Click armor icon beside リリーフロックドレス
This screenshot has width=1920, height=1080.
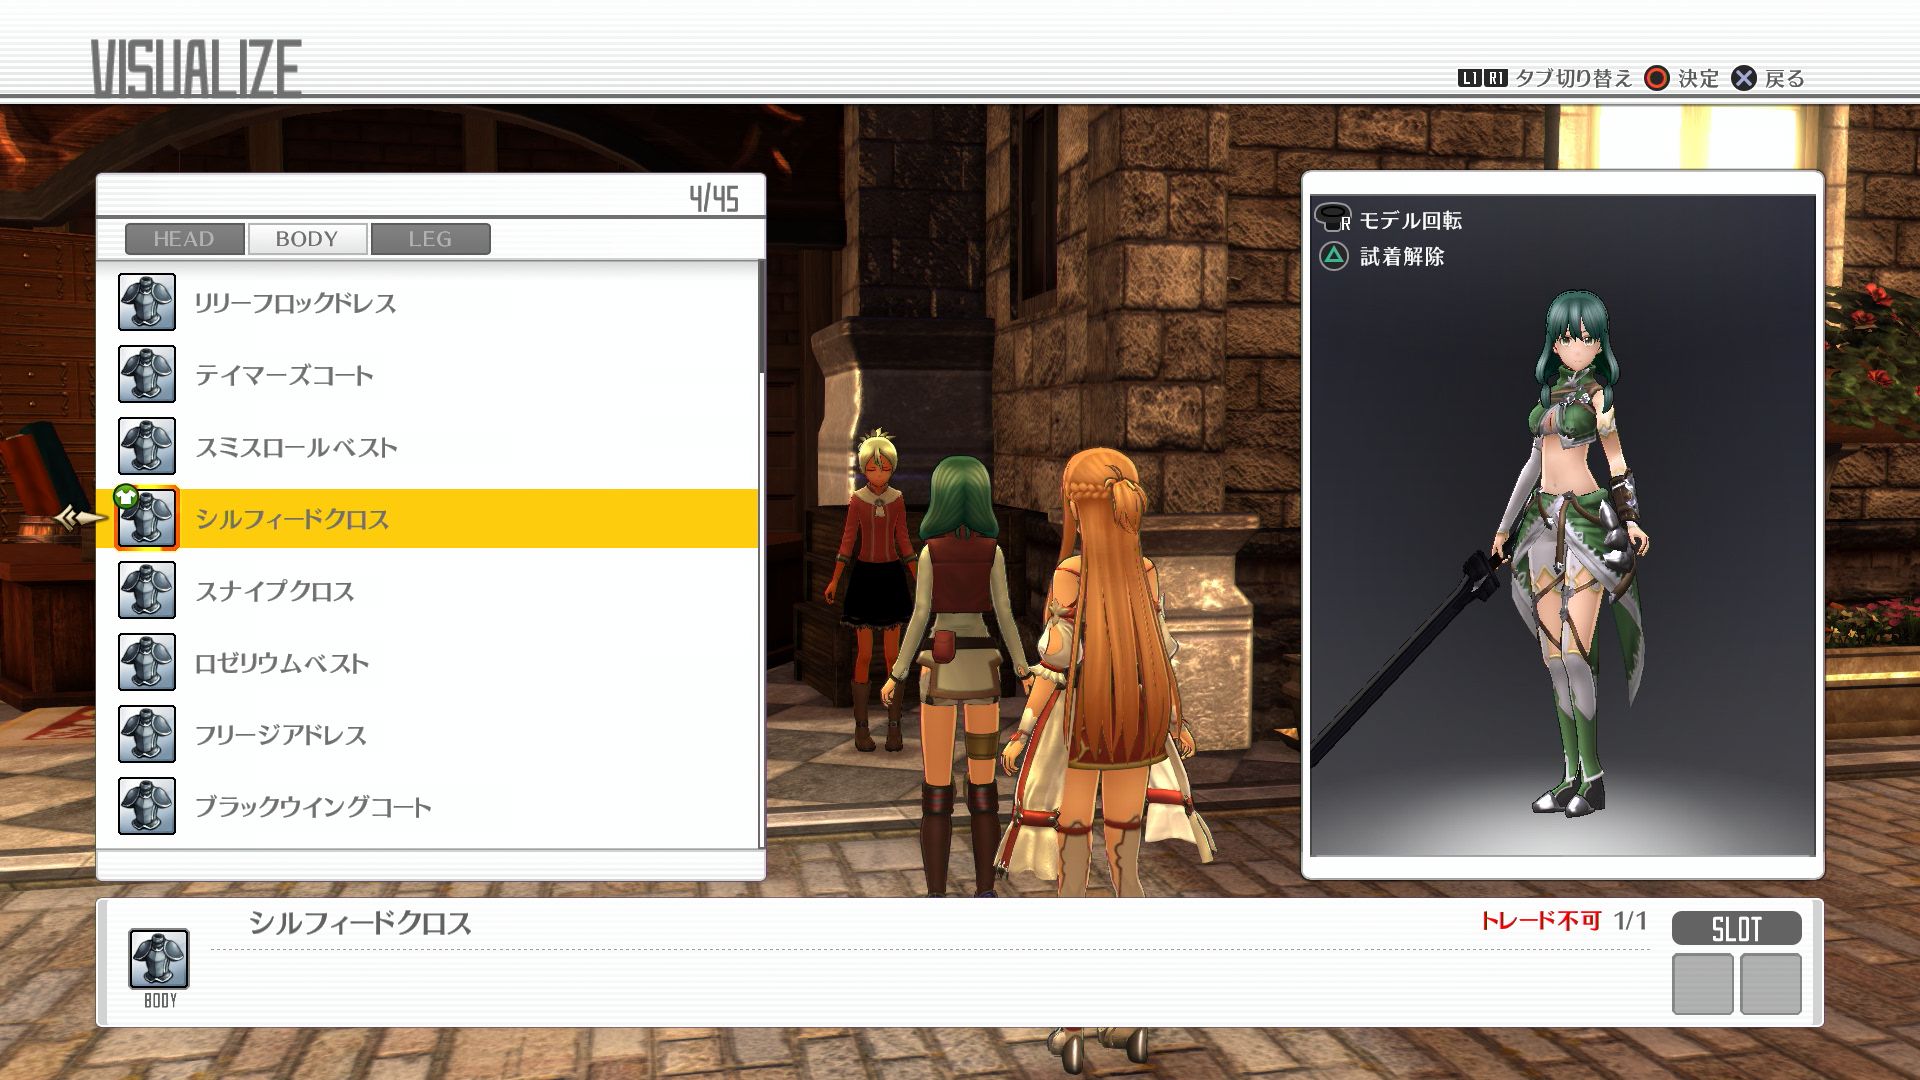(147, 302)
